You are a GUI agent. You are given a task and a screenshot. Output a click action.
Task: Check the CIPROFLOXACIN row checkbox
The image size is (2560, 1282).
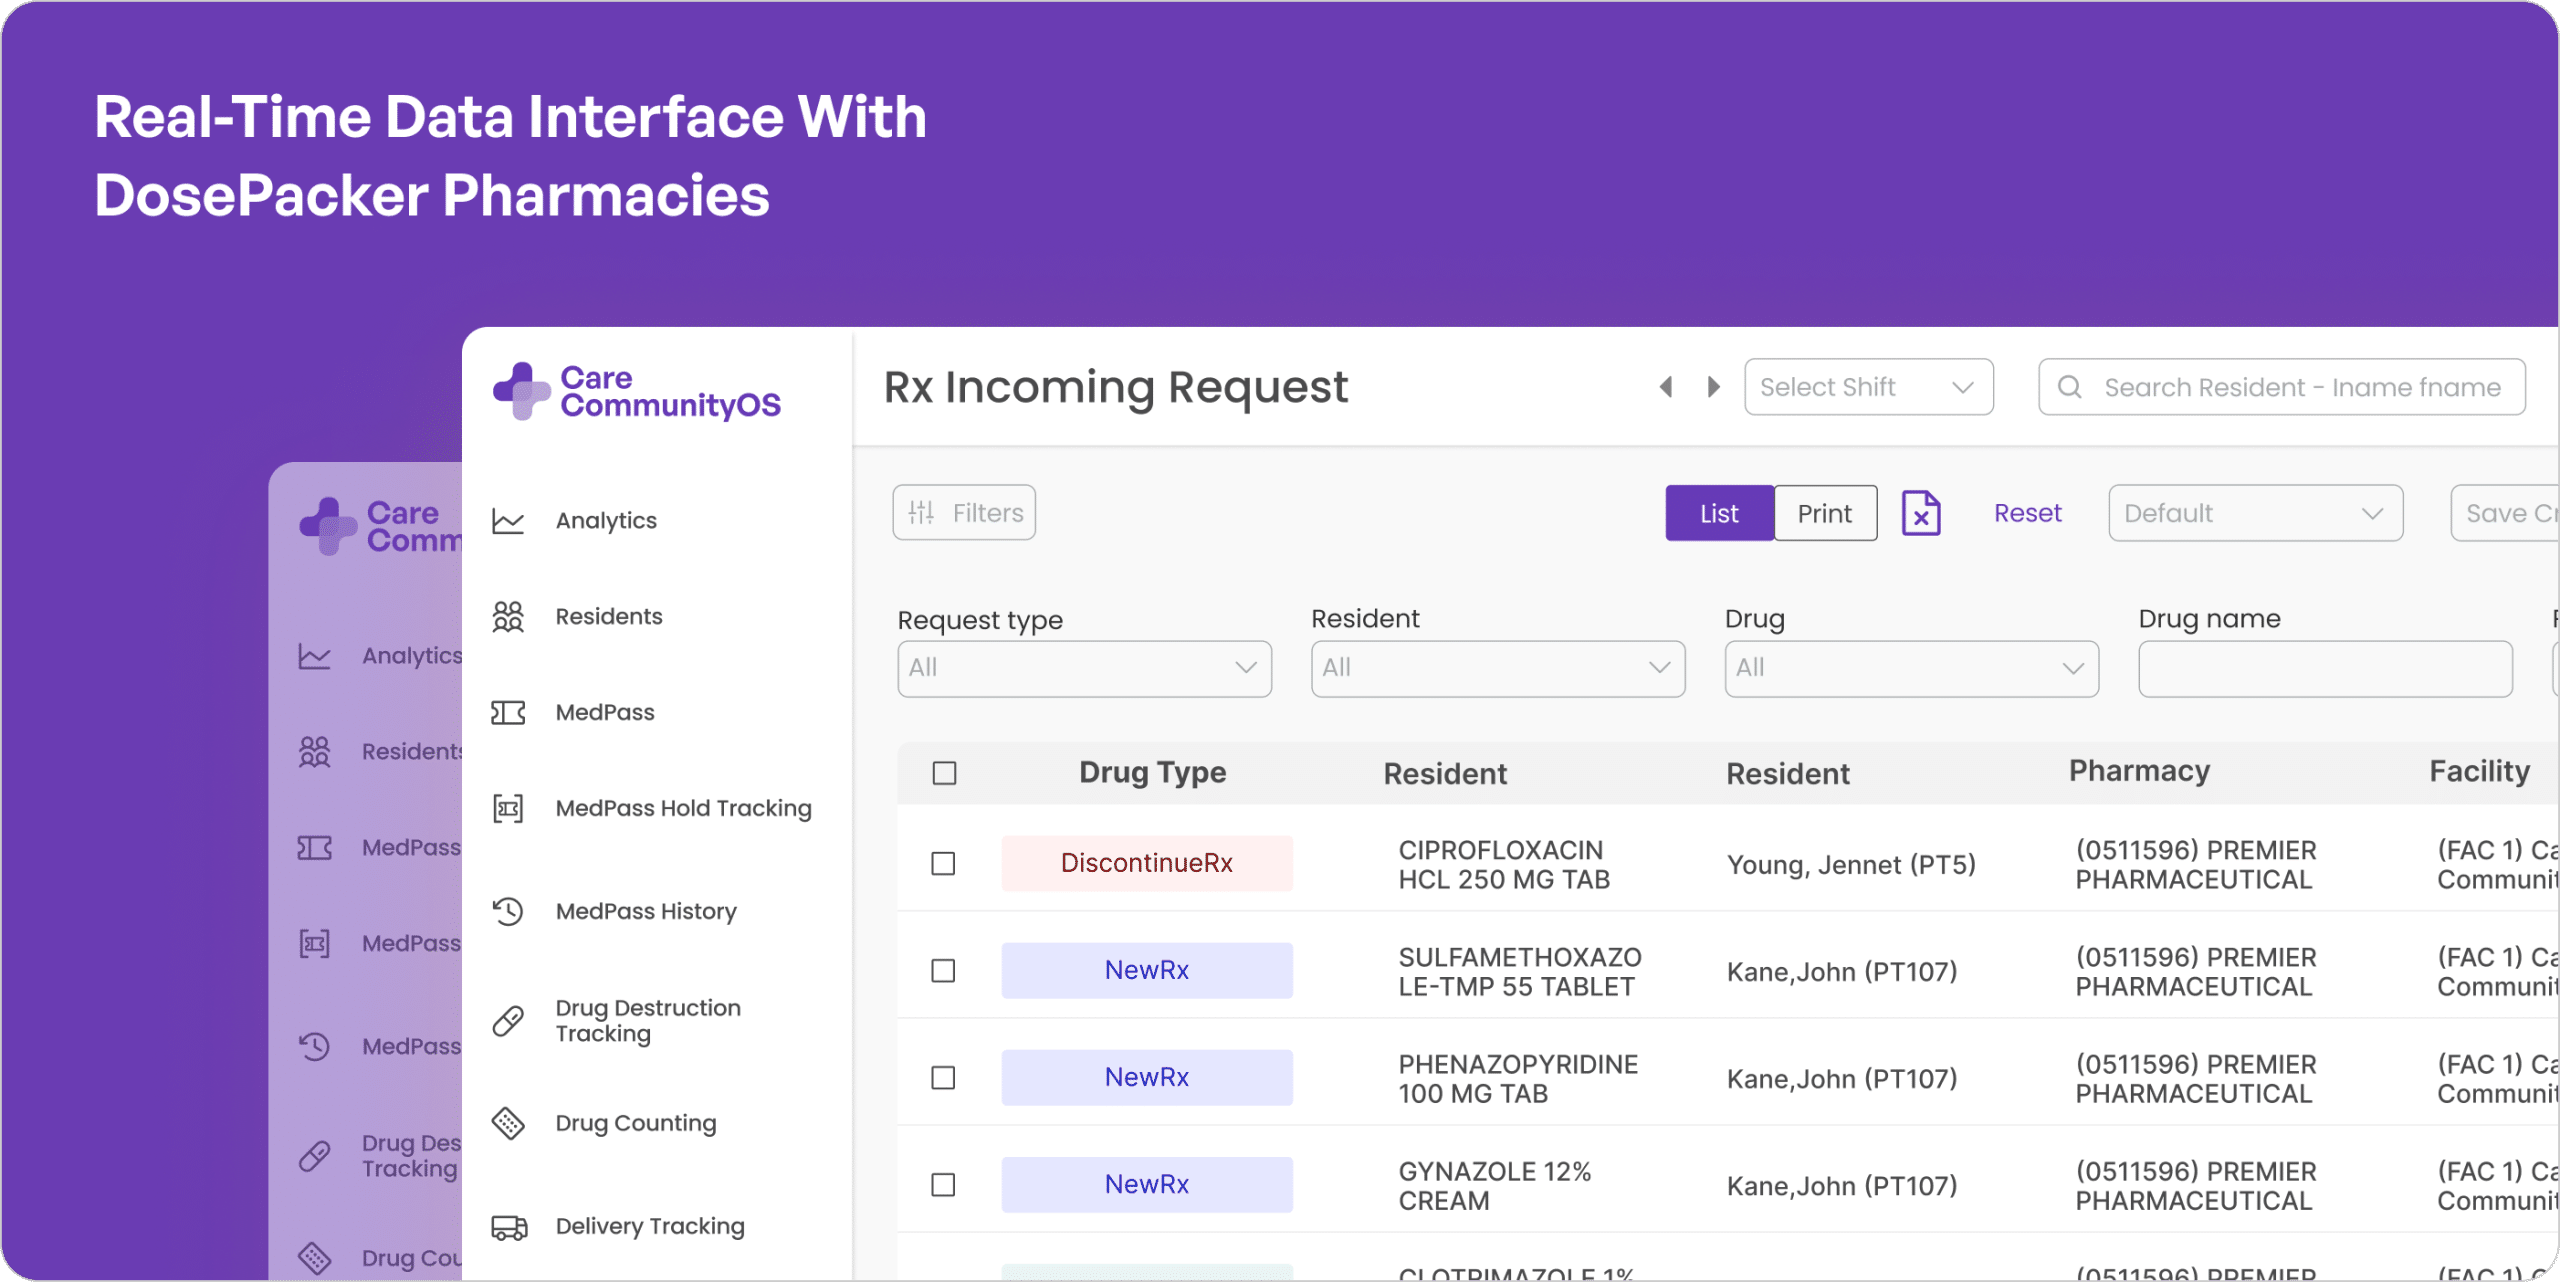943,864
